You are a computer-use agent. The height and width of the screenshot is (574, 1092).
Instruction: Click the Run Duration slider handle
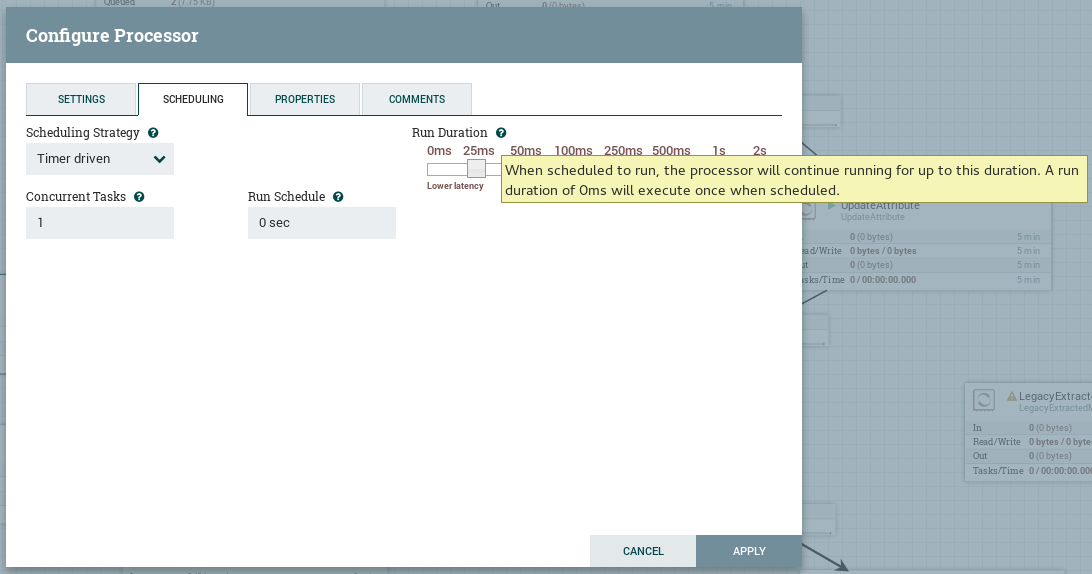coord(476,169)
